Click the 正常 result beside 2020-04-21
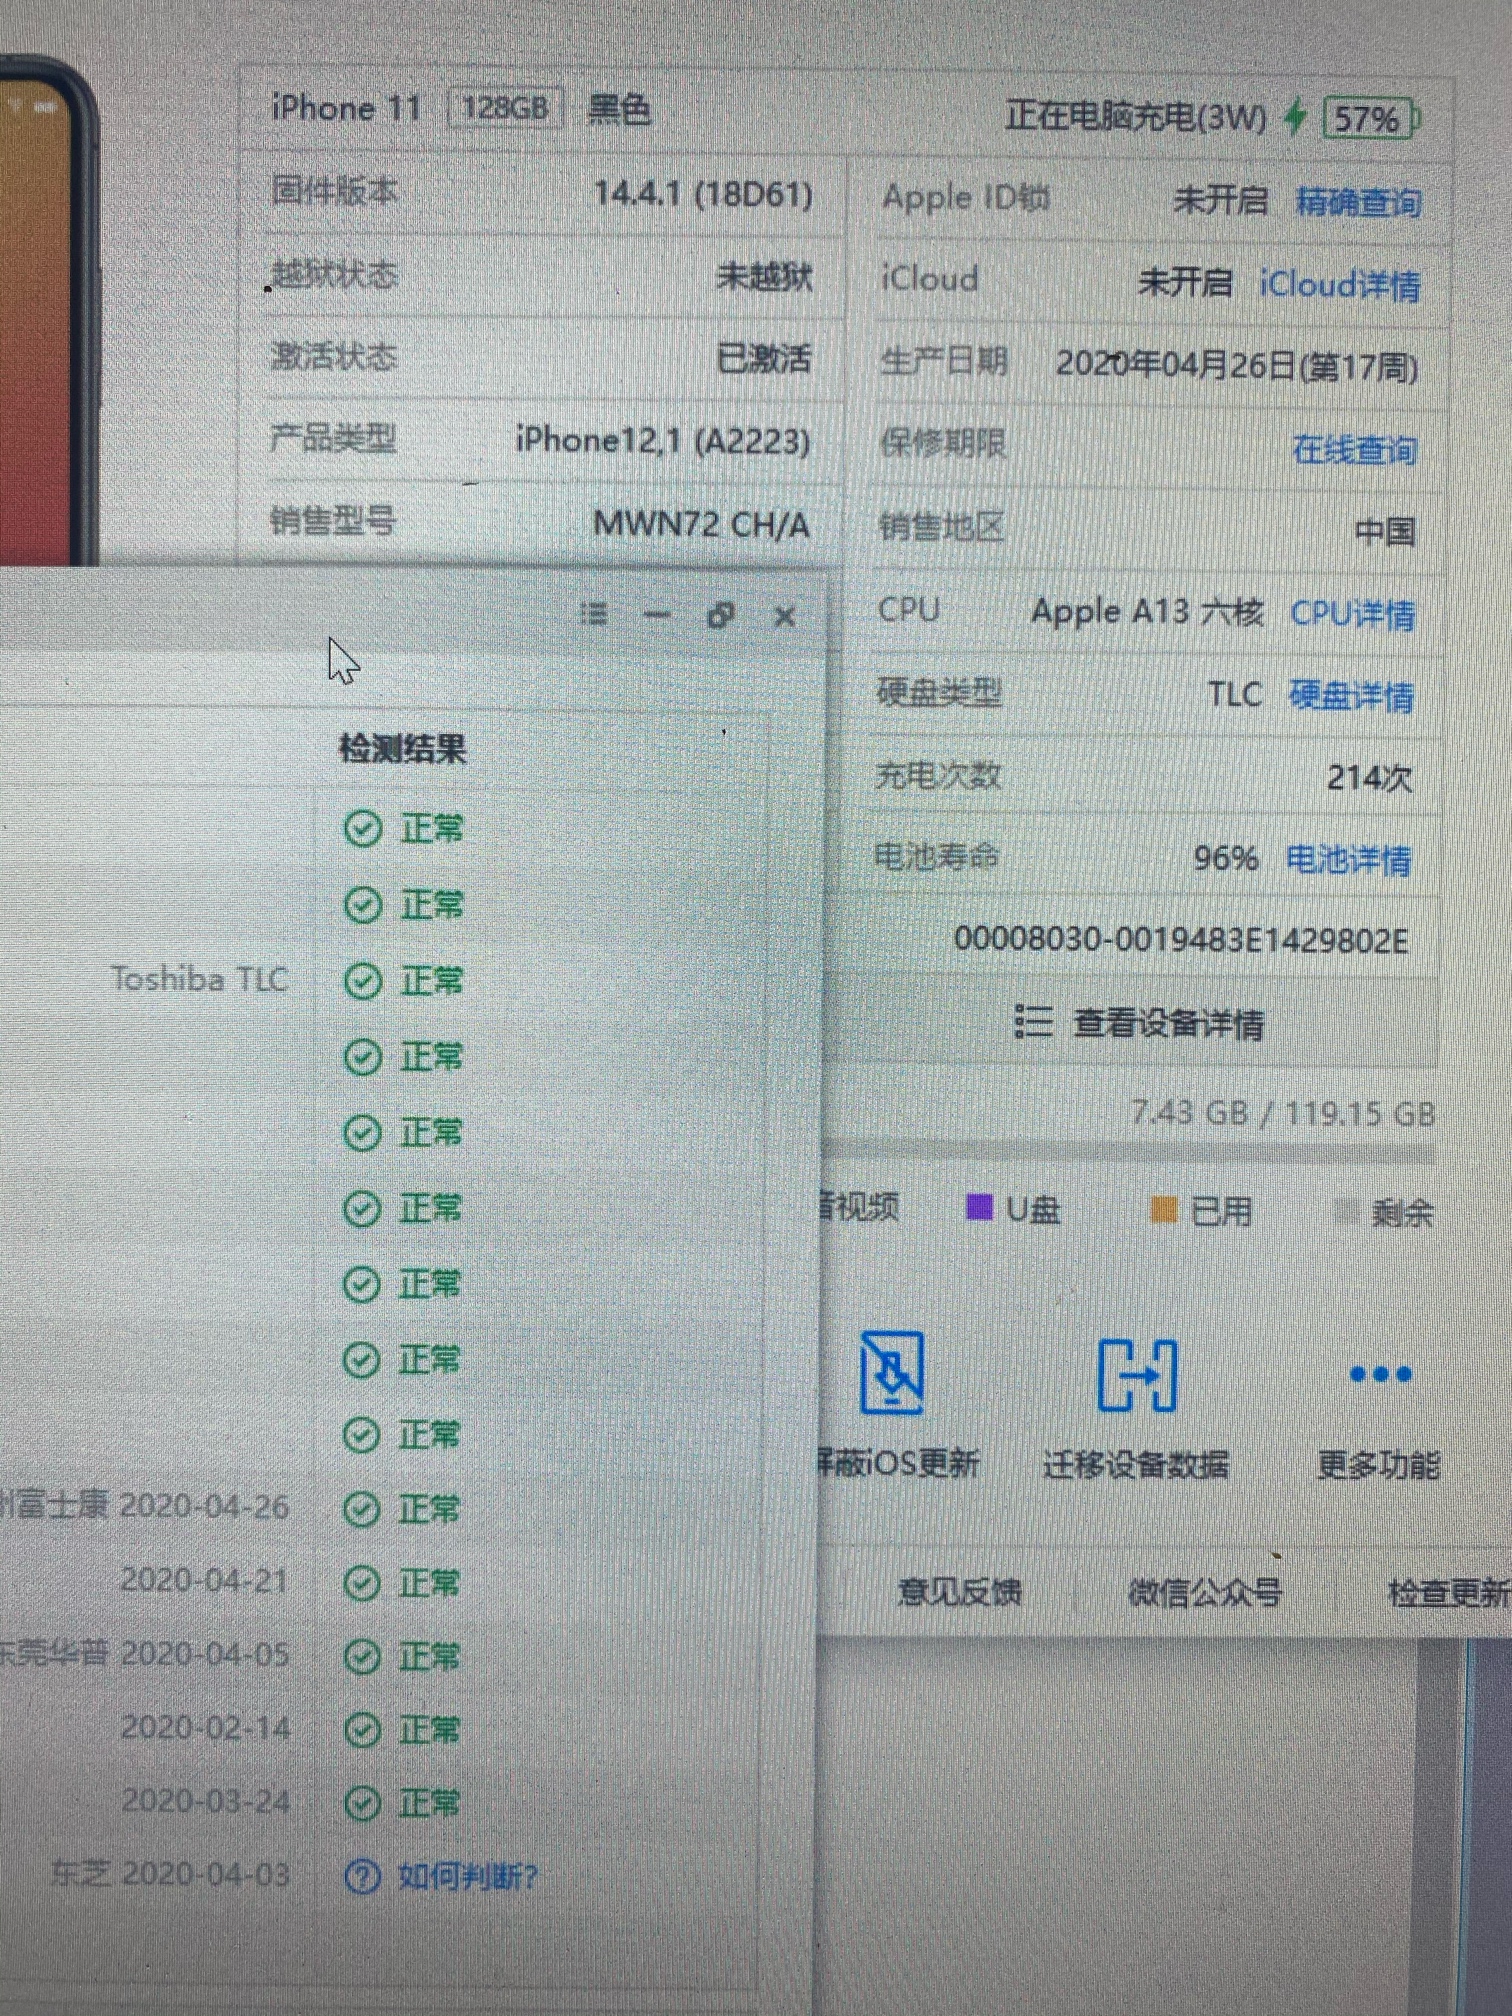The width and height of the screenshot is (1512, 2016). [401, 1583]
